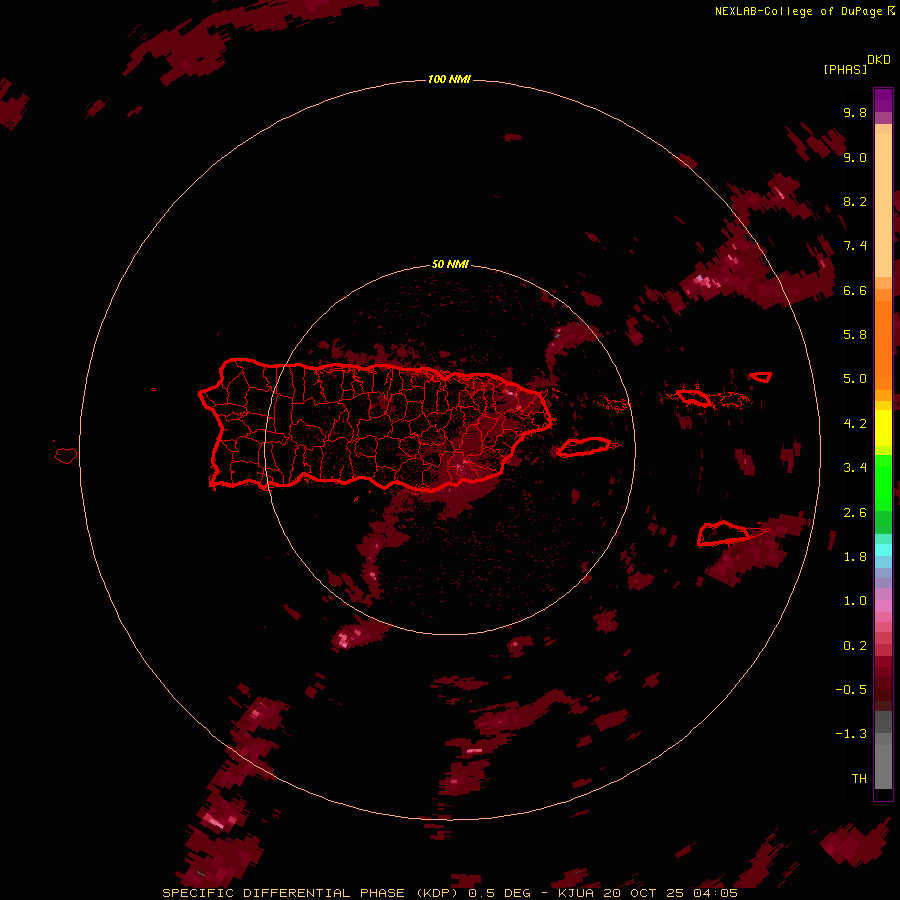Click the 5.8 scale value
This screenshot has height=900, width=900.
(855, 335)
